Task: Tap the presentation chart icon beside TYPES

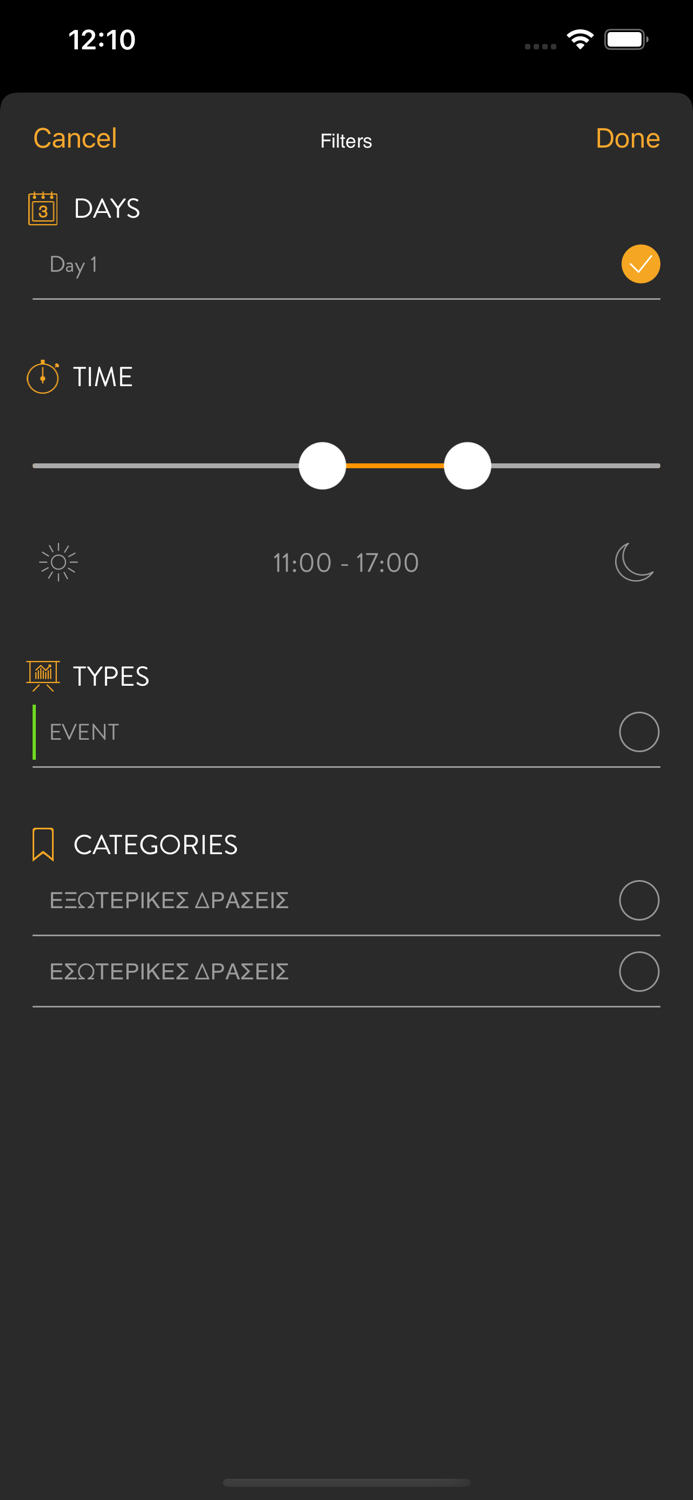Action: [x=43, y=676]
